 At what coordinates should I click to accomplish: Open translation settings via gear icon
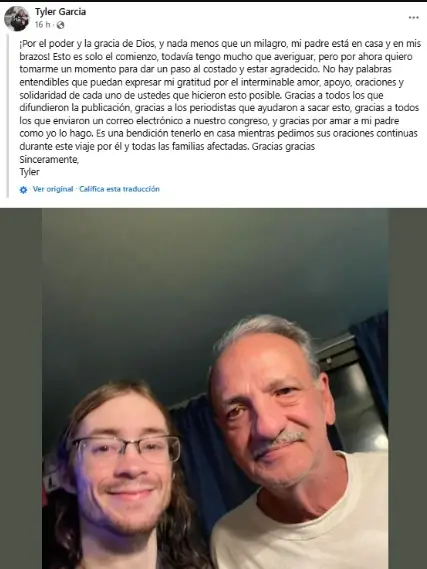[23, 190]
